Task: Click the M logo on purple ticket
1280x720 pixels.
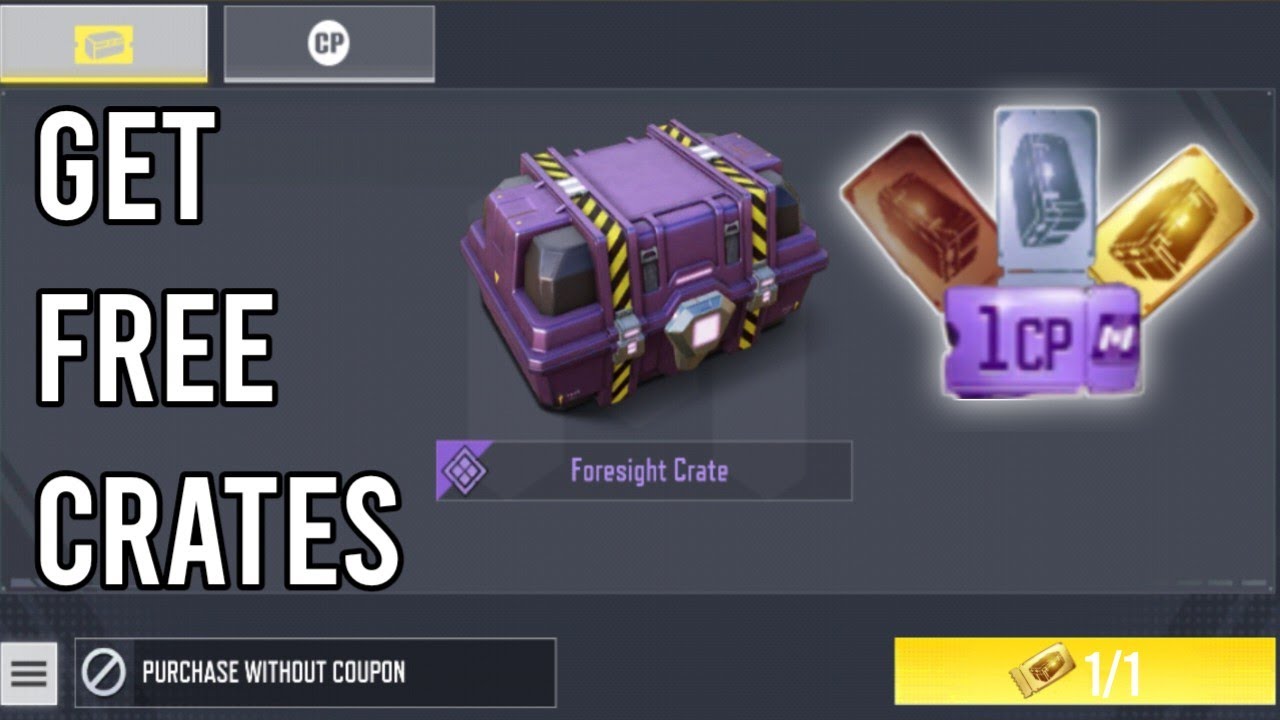Action: (1116, 339)
